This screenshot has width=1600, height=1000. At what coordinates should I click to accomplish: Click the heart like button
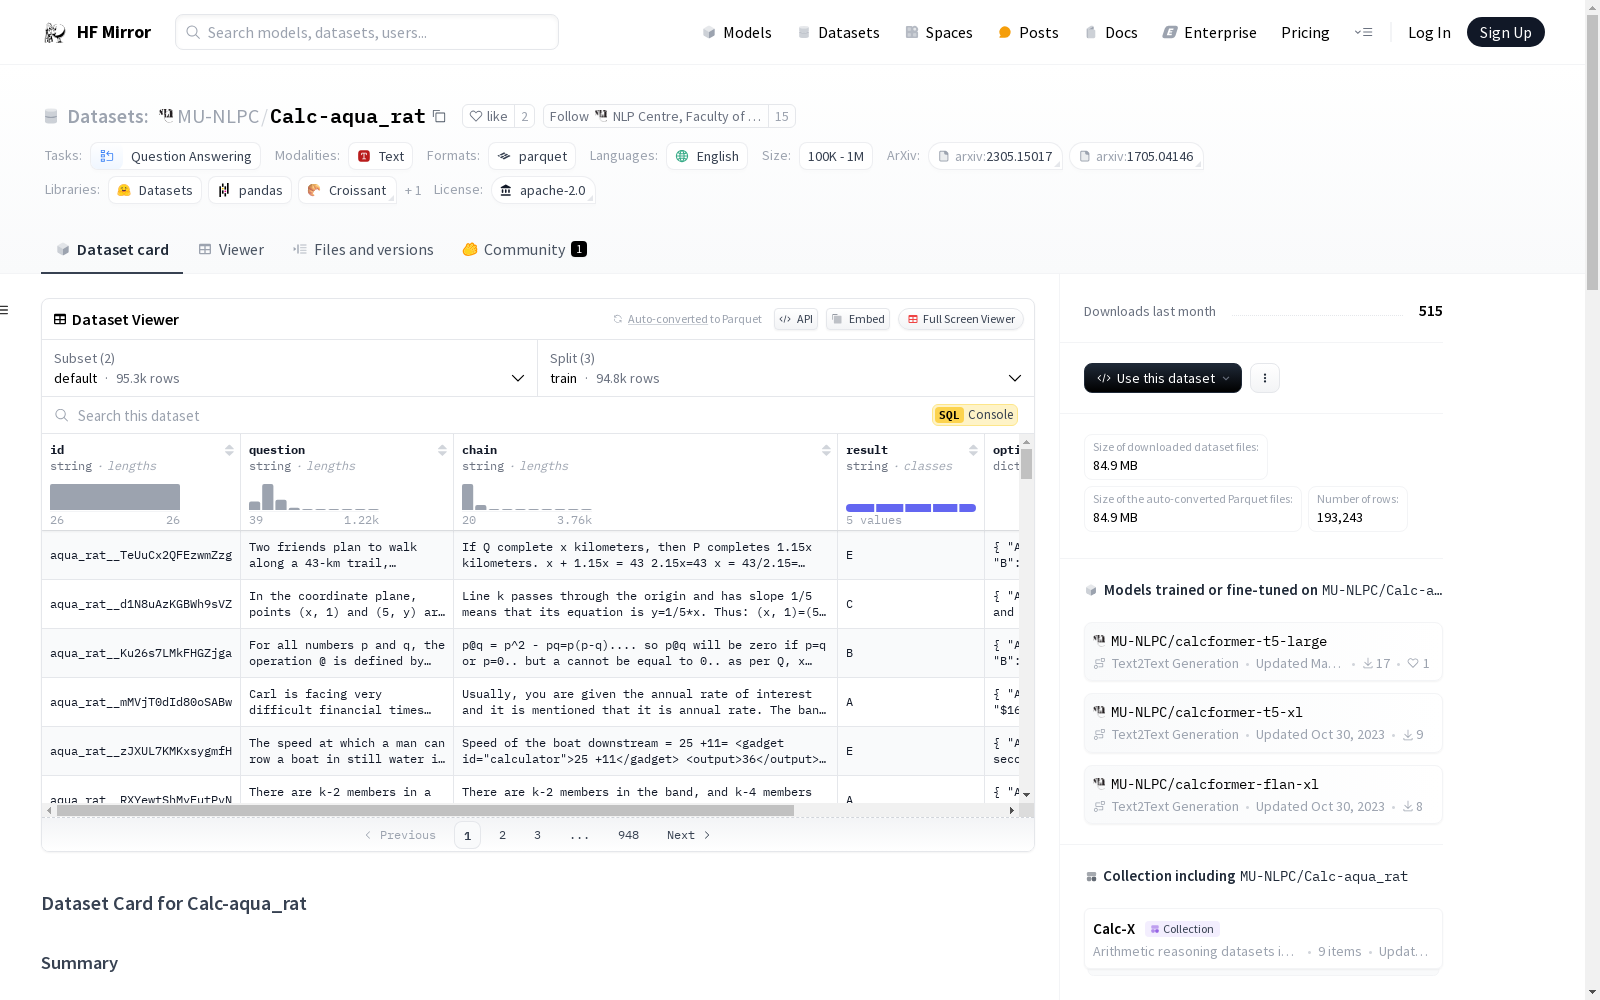pyautogui.click(x=489, y=116)
